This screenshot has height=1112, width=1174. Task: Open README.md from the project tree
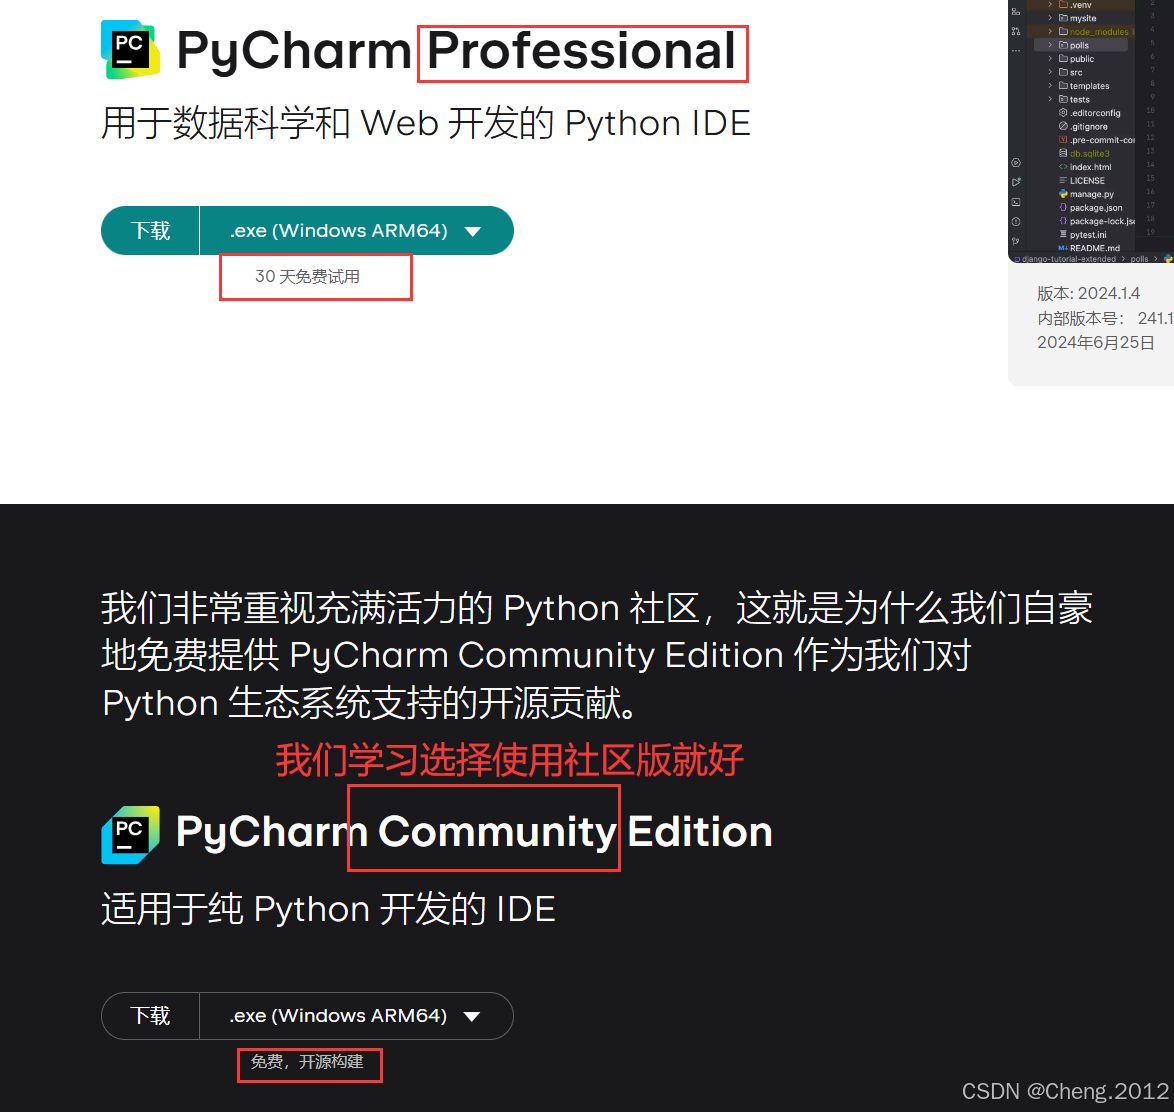point(1095,247)
